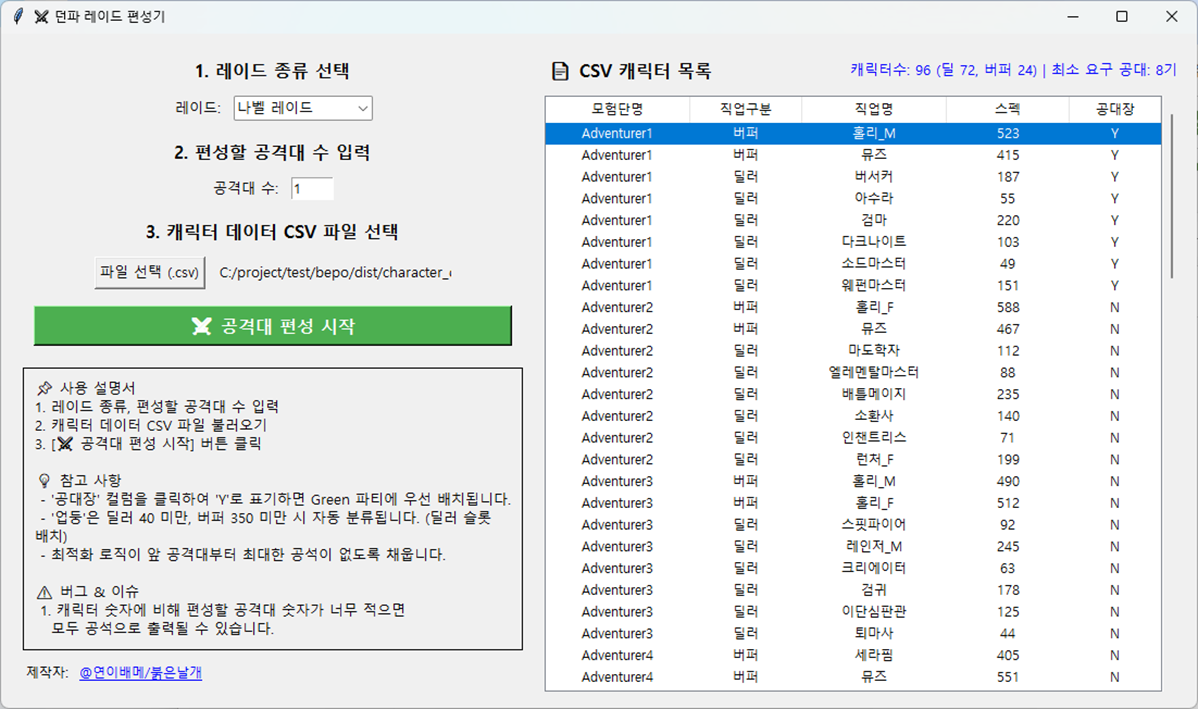
Task: Click the document icon beside CSV 캐릭터 목록
Action: [x=560, y=72]
